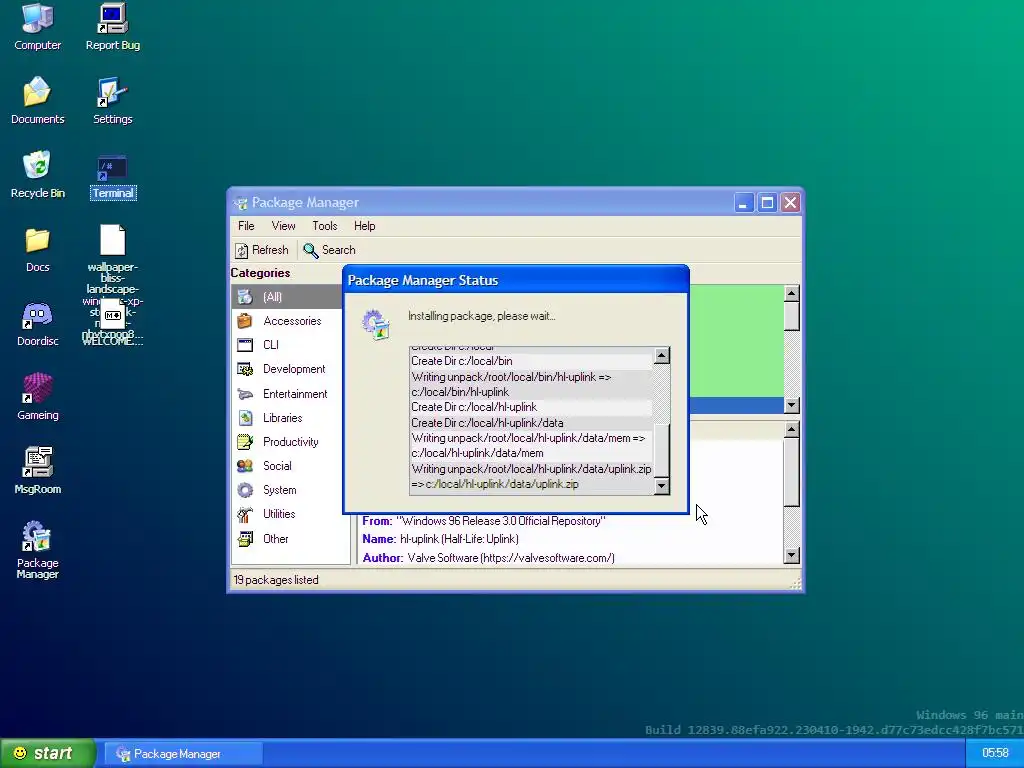
Task: Click the taskbar clock showing 05:58
Action: pyautogui.click(x=995, y=754)
